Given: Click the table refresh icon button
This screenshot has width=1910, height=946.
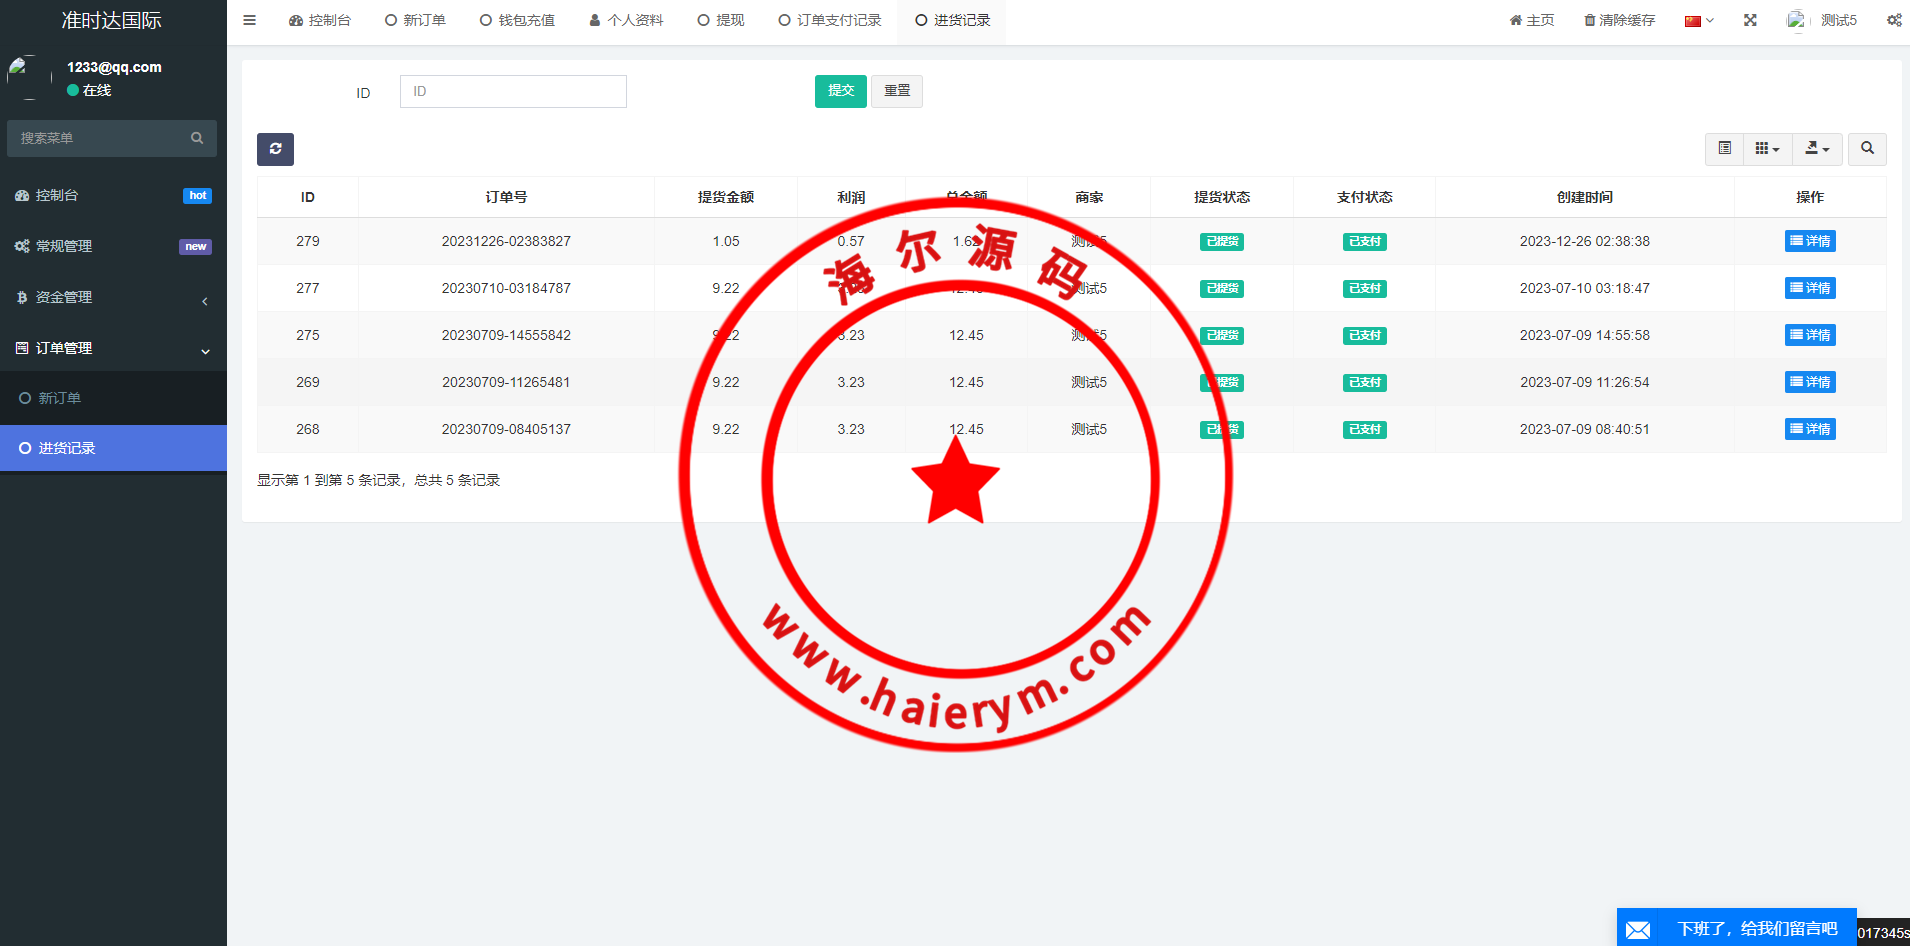Looking at the screenshot, I should tap(275, 149).
